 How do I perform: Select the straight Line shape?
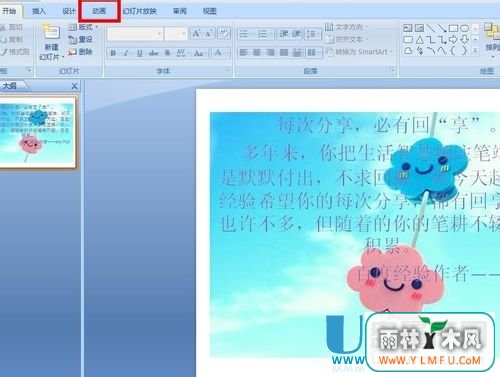tap(430, 28)
